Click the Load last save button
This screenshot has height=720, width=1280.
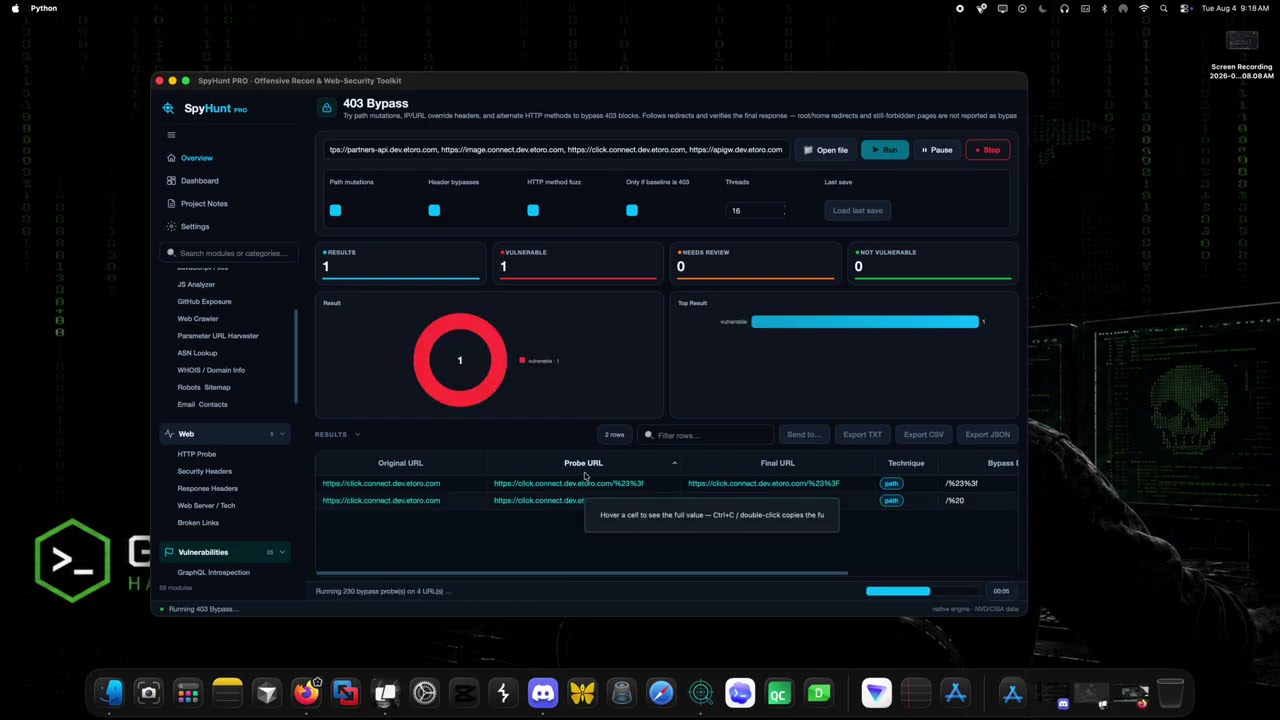point(858,210)
